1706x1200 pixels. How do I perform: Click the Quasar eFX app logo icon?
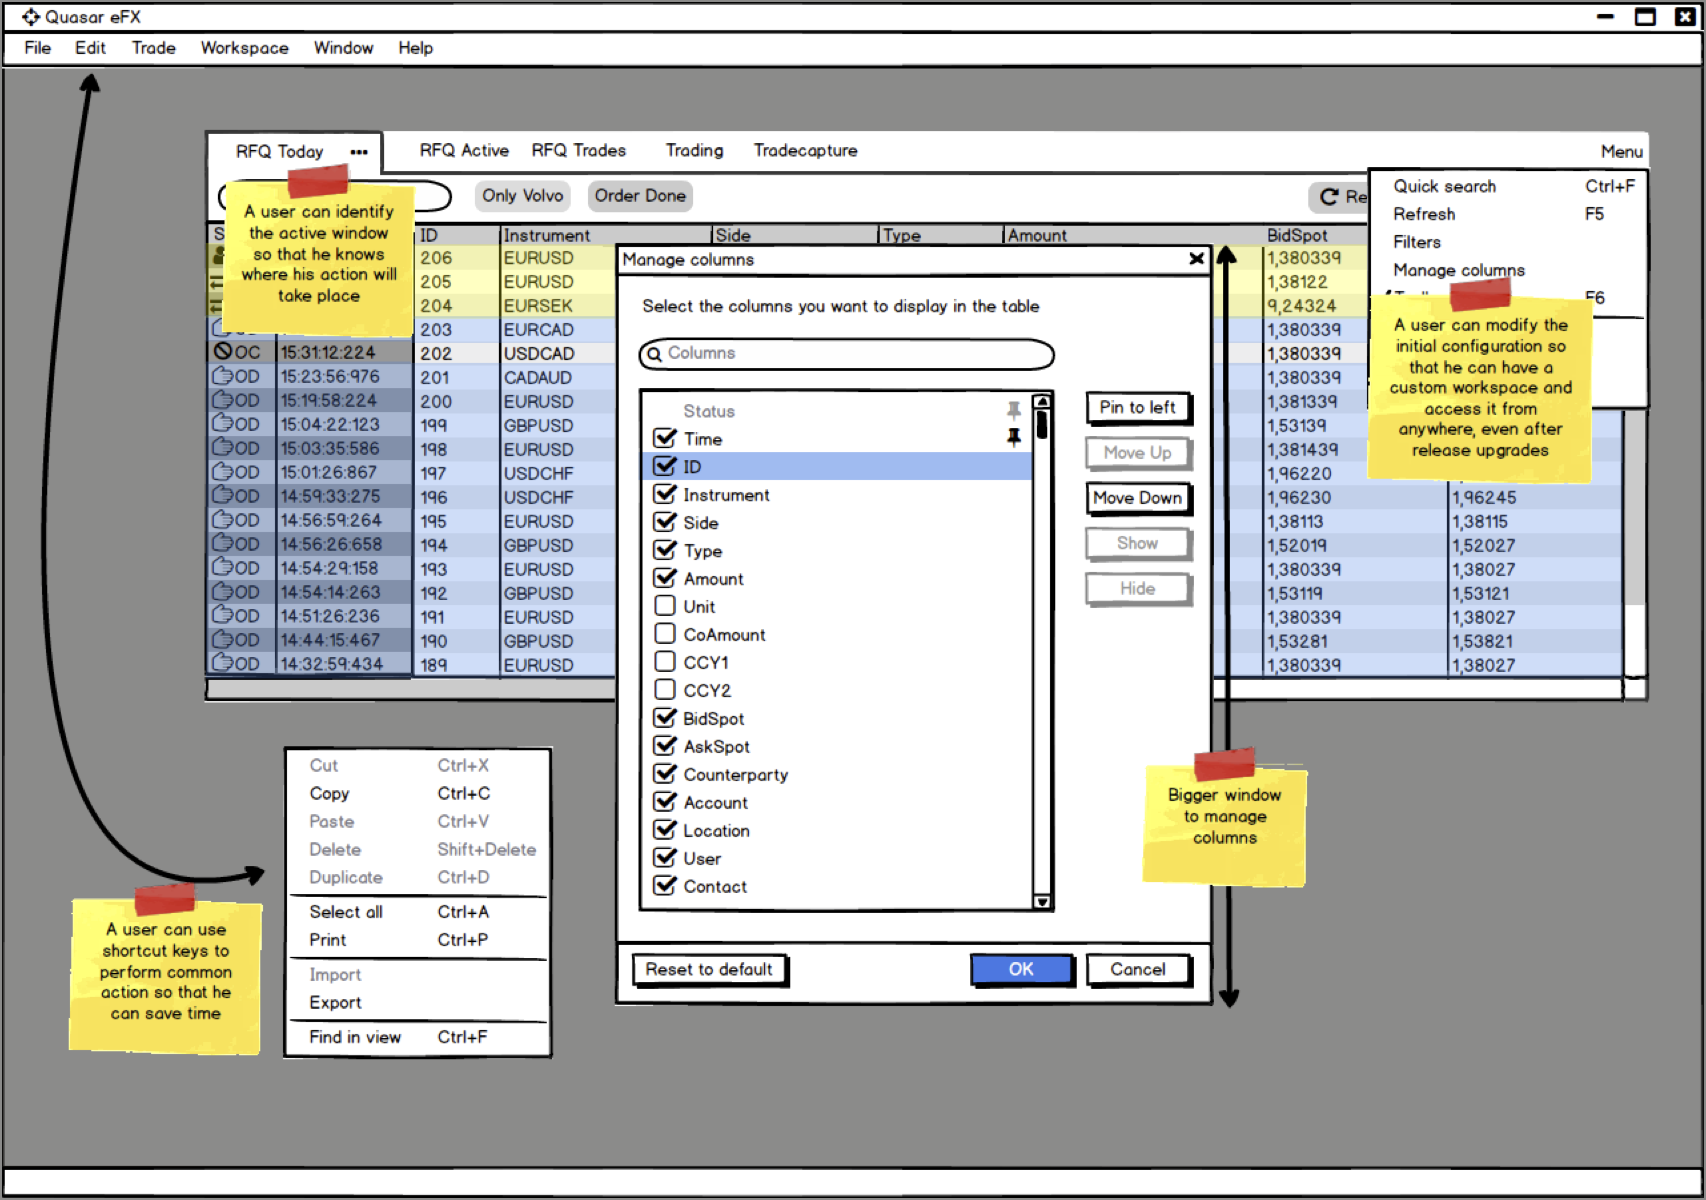(x=30, y=16)
